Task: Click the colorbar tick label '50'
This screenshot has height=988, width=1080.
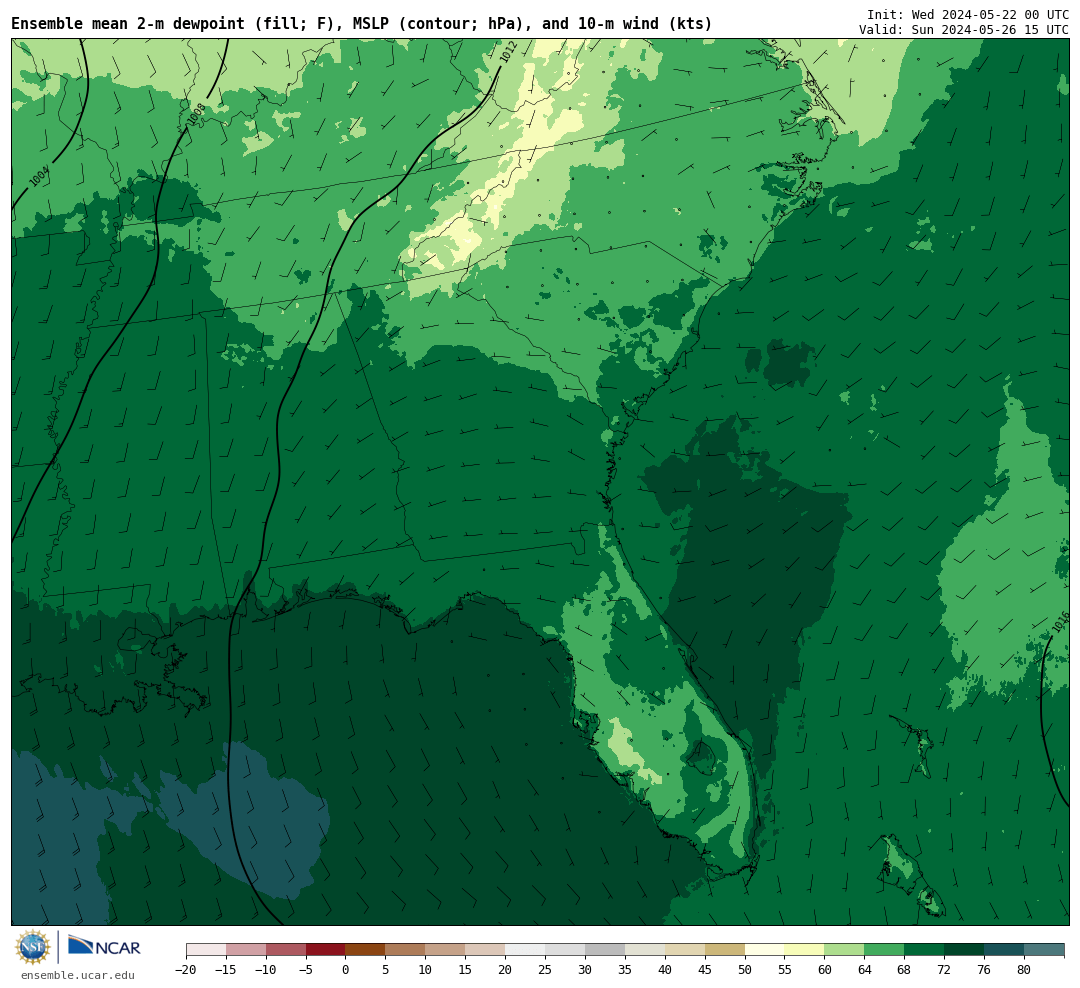Action: [x=745, y=969]
